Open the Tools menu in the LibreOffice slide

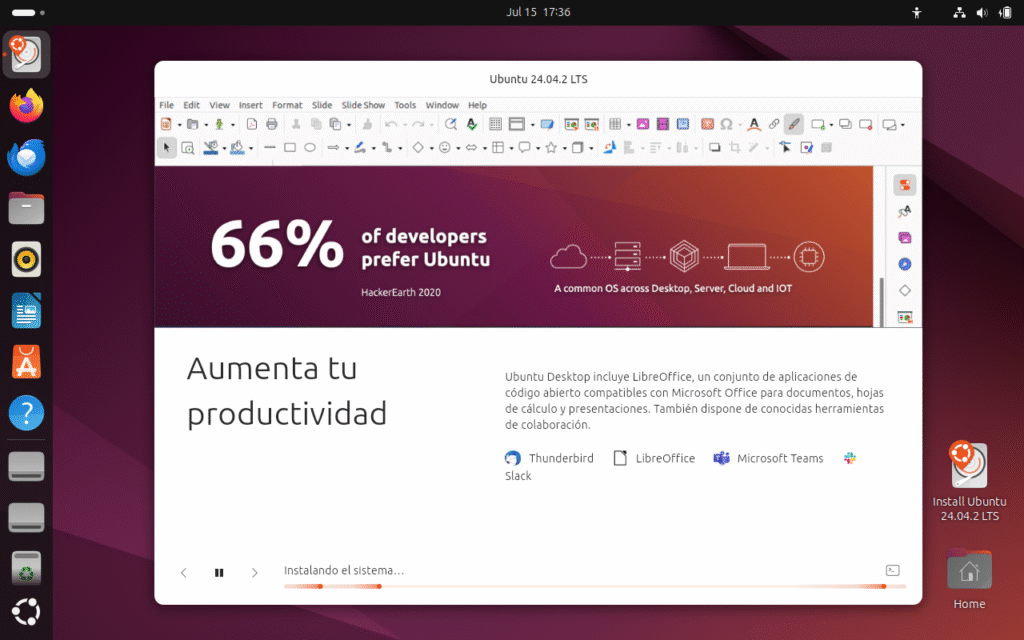click(405, 105)
